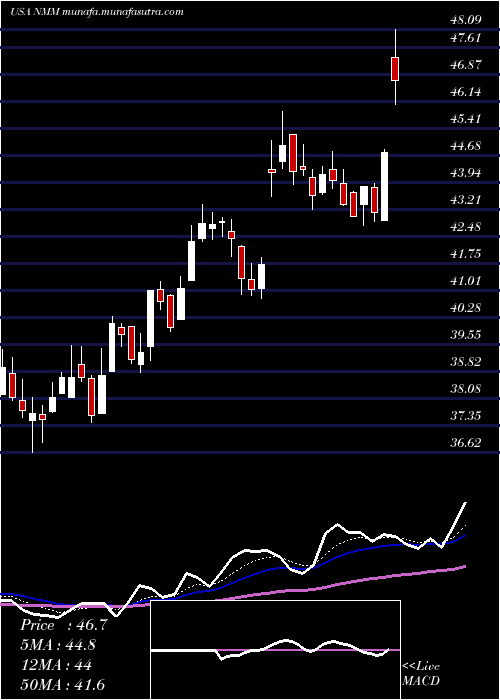Select the 46.87 price axis label

(467, 65)
